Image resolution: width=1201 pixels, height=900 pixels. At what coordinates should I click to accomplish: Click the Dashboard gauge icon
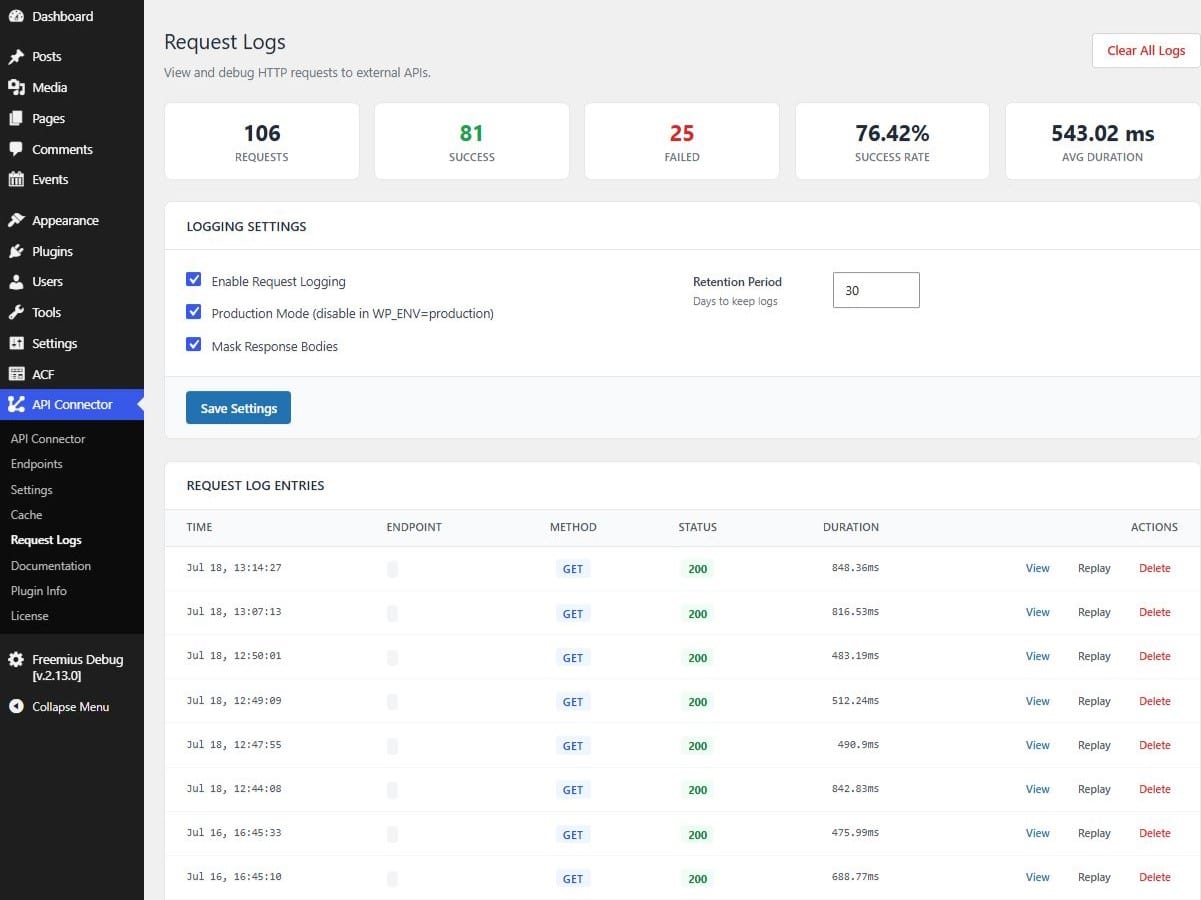[x=16, y=16]
